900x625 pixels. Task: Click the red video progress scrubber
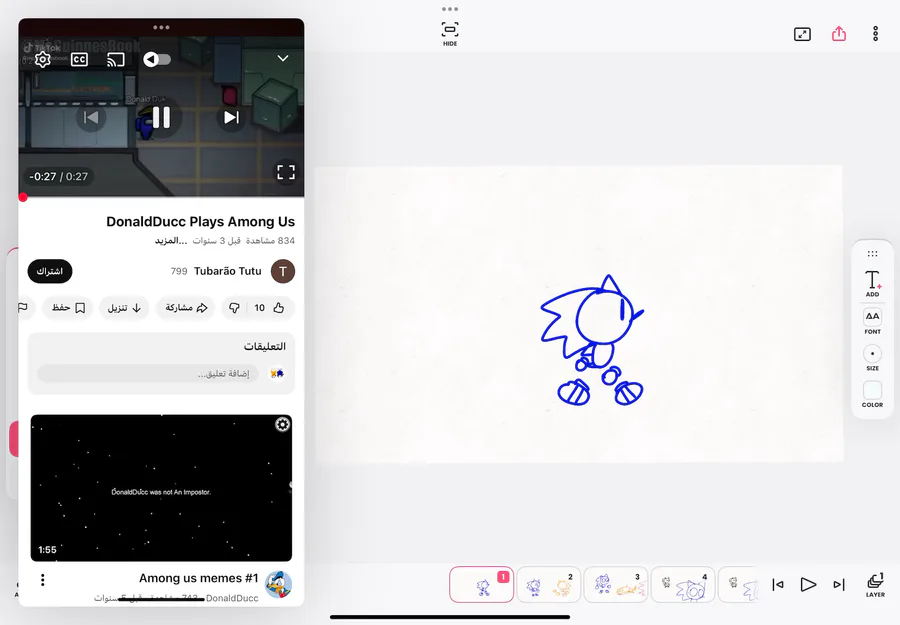23,197
